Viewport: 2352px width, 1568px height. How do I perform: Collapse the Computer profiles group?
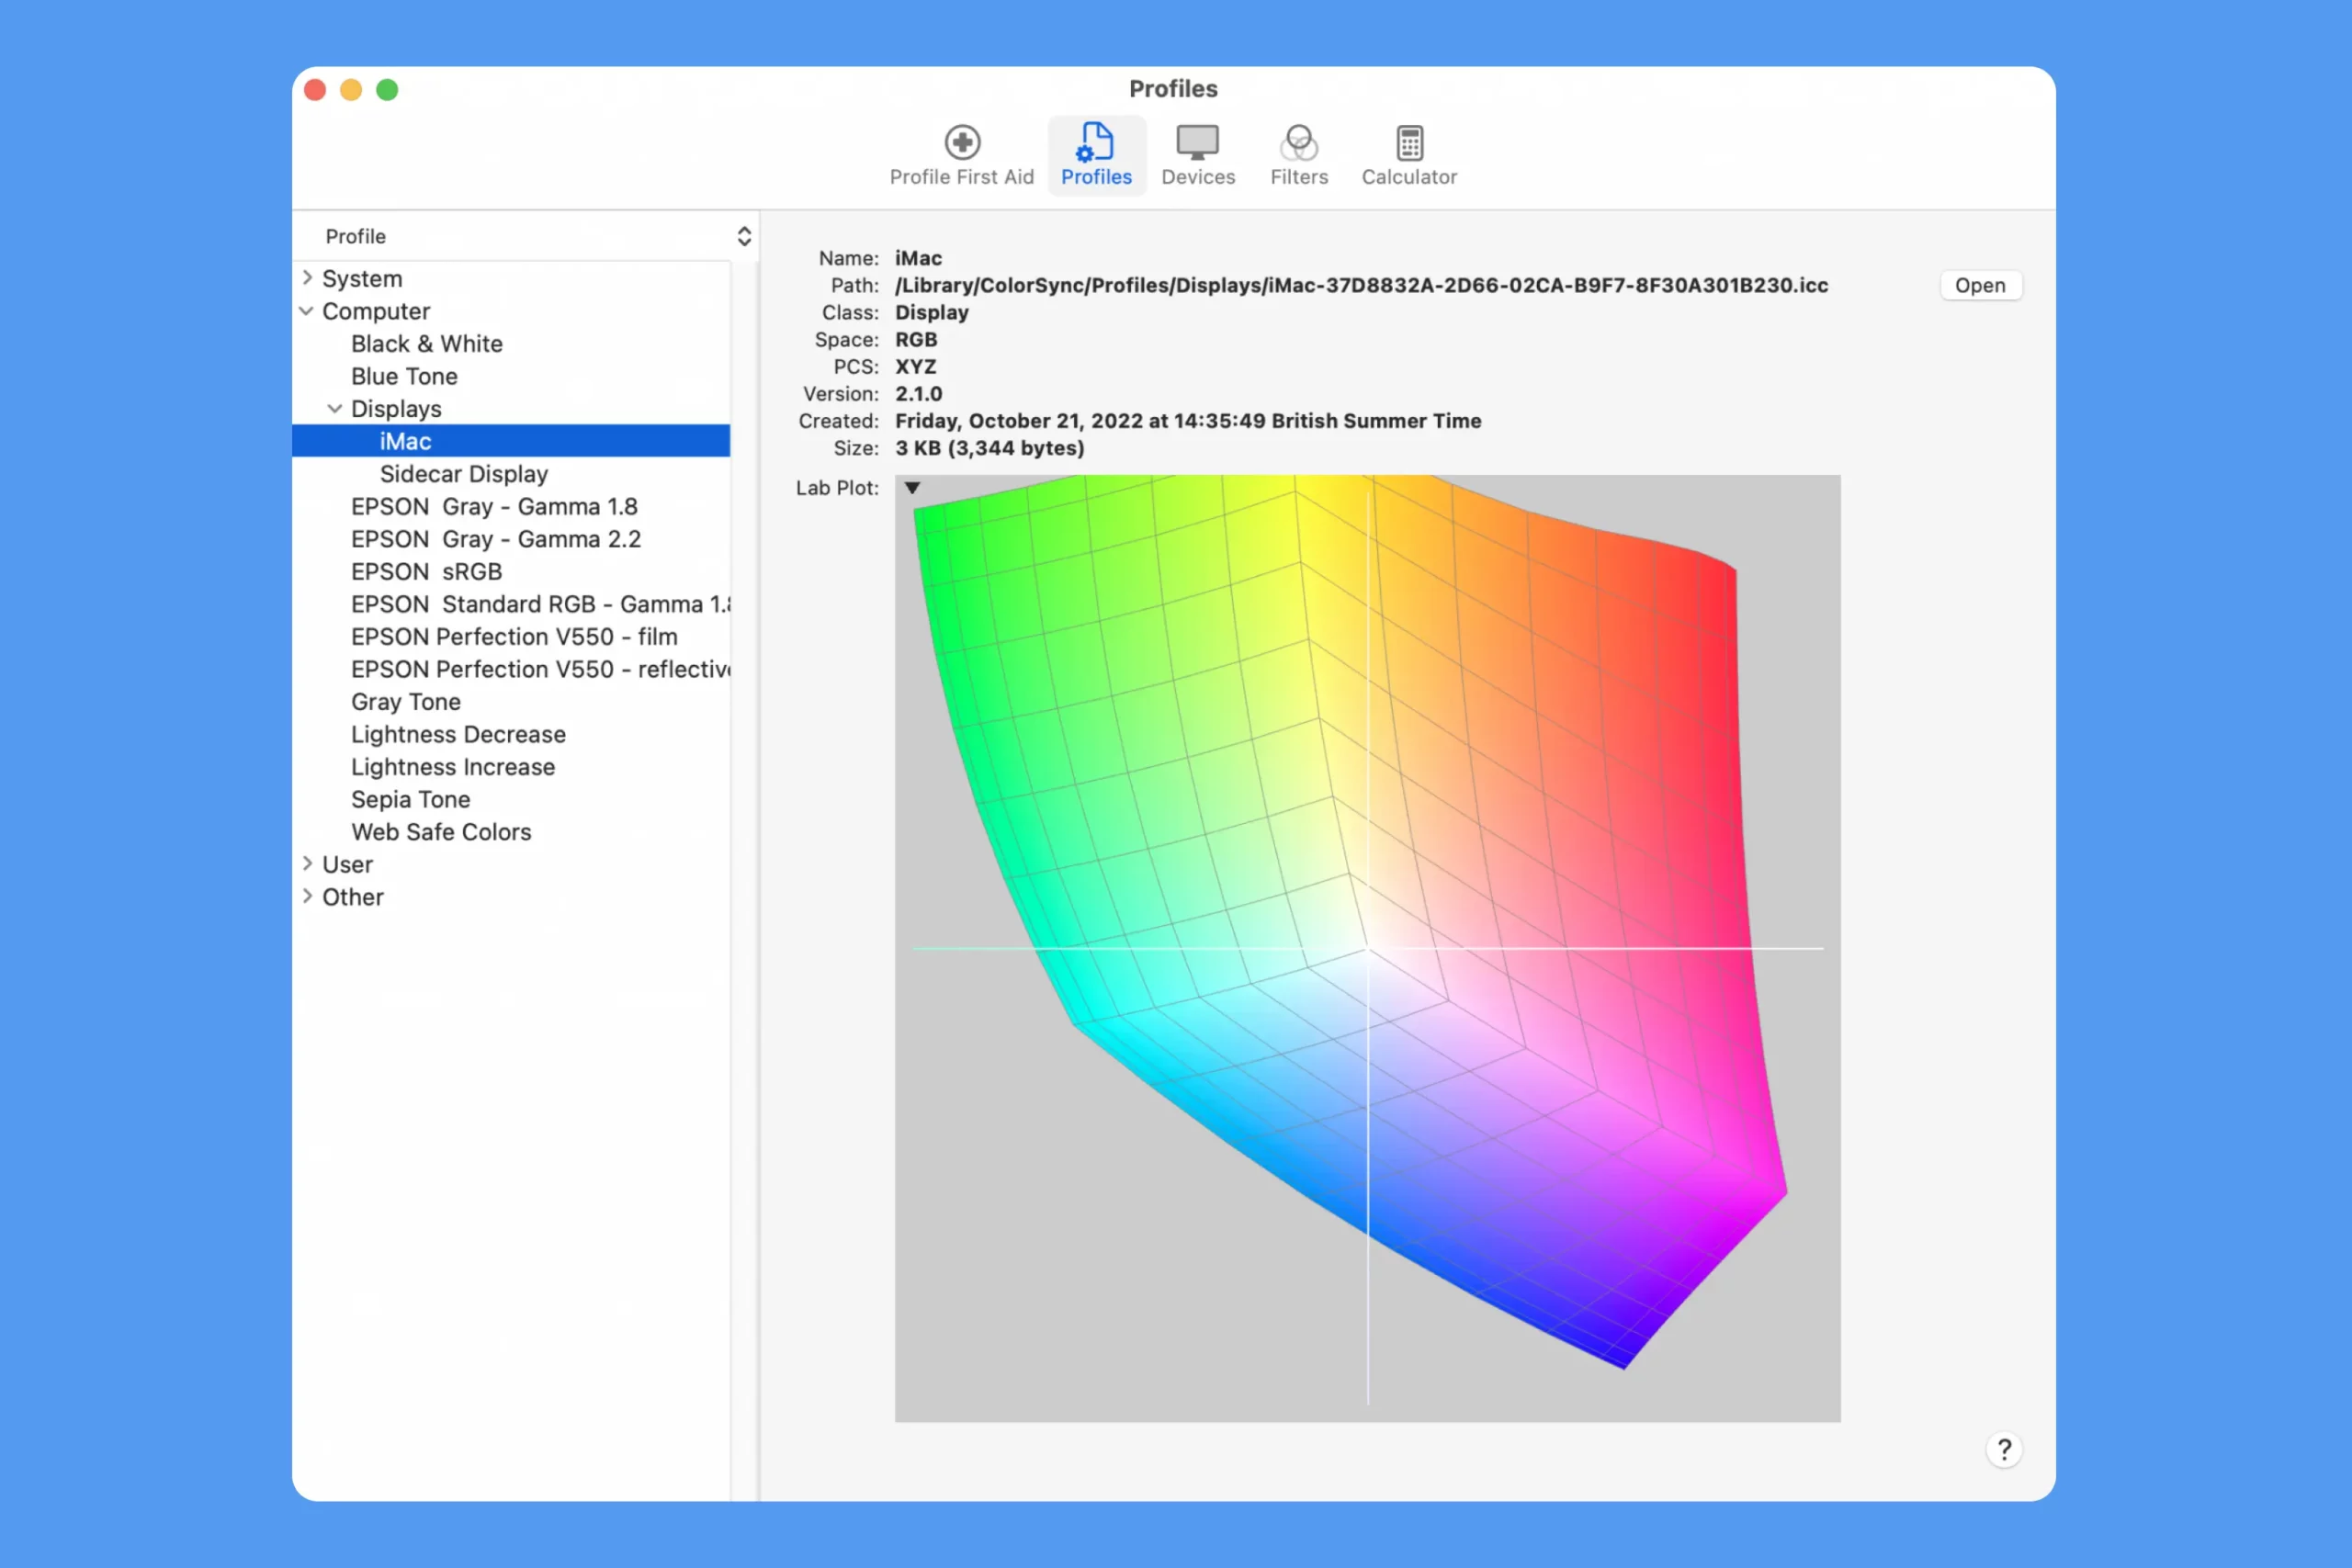307,311
